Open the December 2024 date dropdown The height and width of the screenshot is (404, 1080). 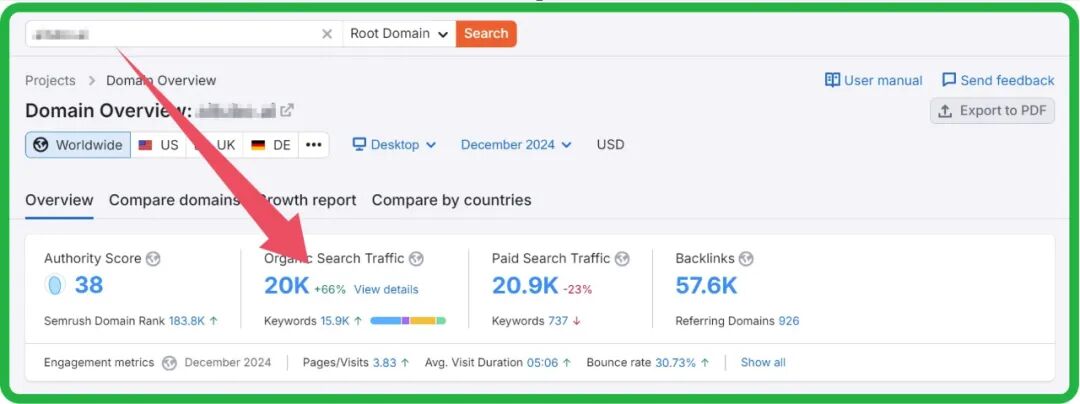(516, 145)
